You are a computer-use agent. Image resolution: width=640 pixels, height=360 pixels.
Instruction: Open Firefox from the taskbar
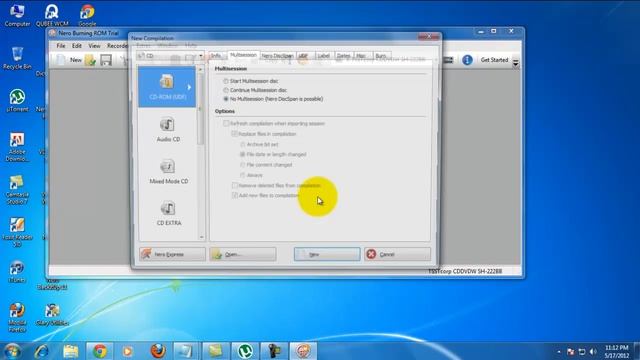coord(158,351)
